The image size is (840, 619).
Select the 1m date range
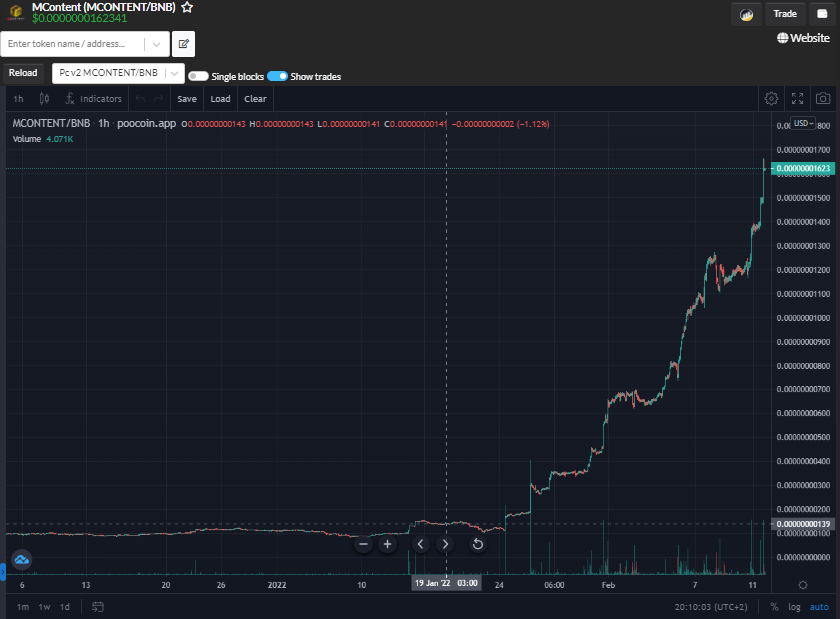22,607
